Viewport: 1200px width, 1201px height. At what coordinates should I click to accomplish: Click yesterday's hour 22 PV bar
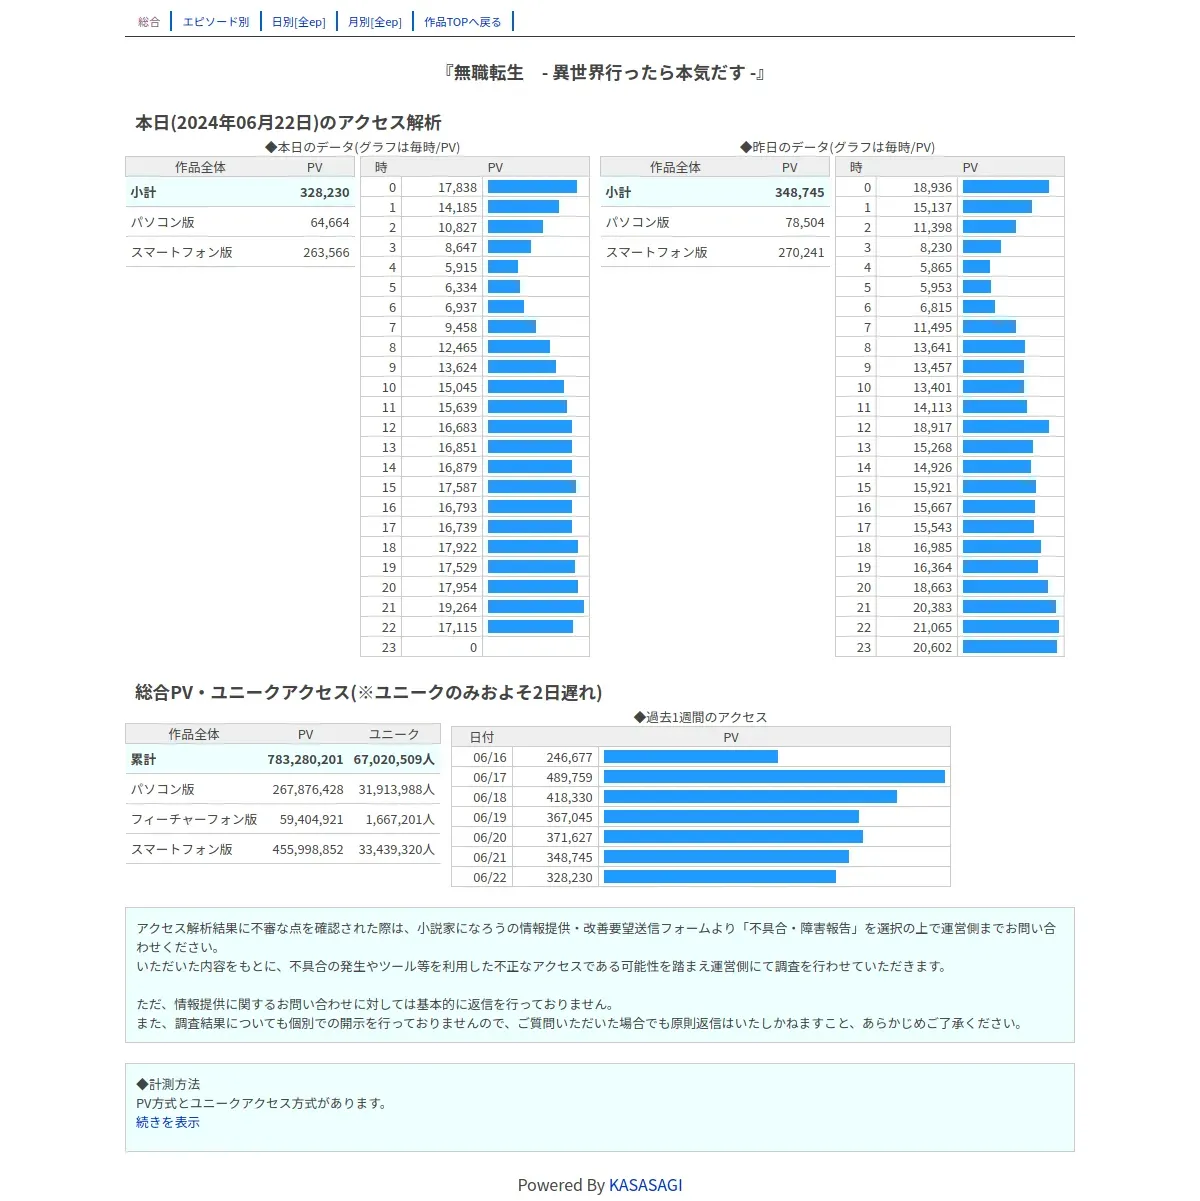[x=1011, y=627]
